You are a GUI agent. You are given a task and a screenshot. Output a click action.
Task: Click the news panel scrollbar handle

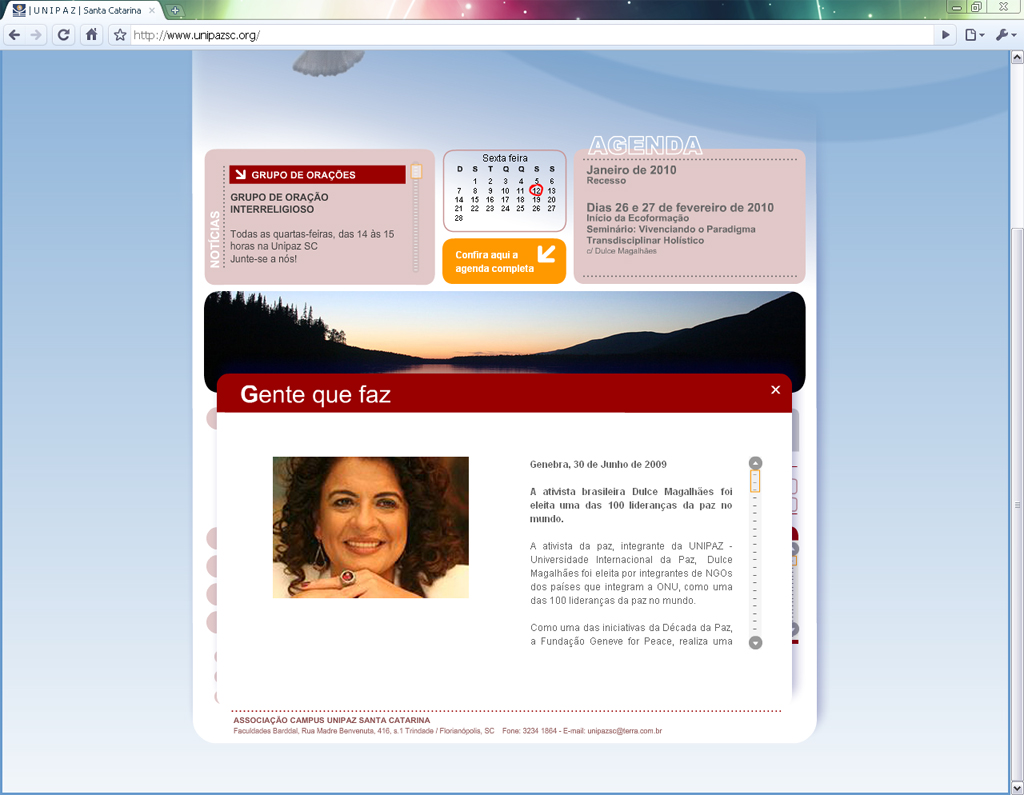pyautogui.click(x=416, y=172)
